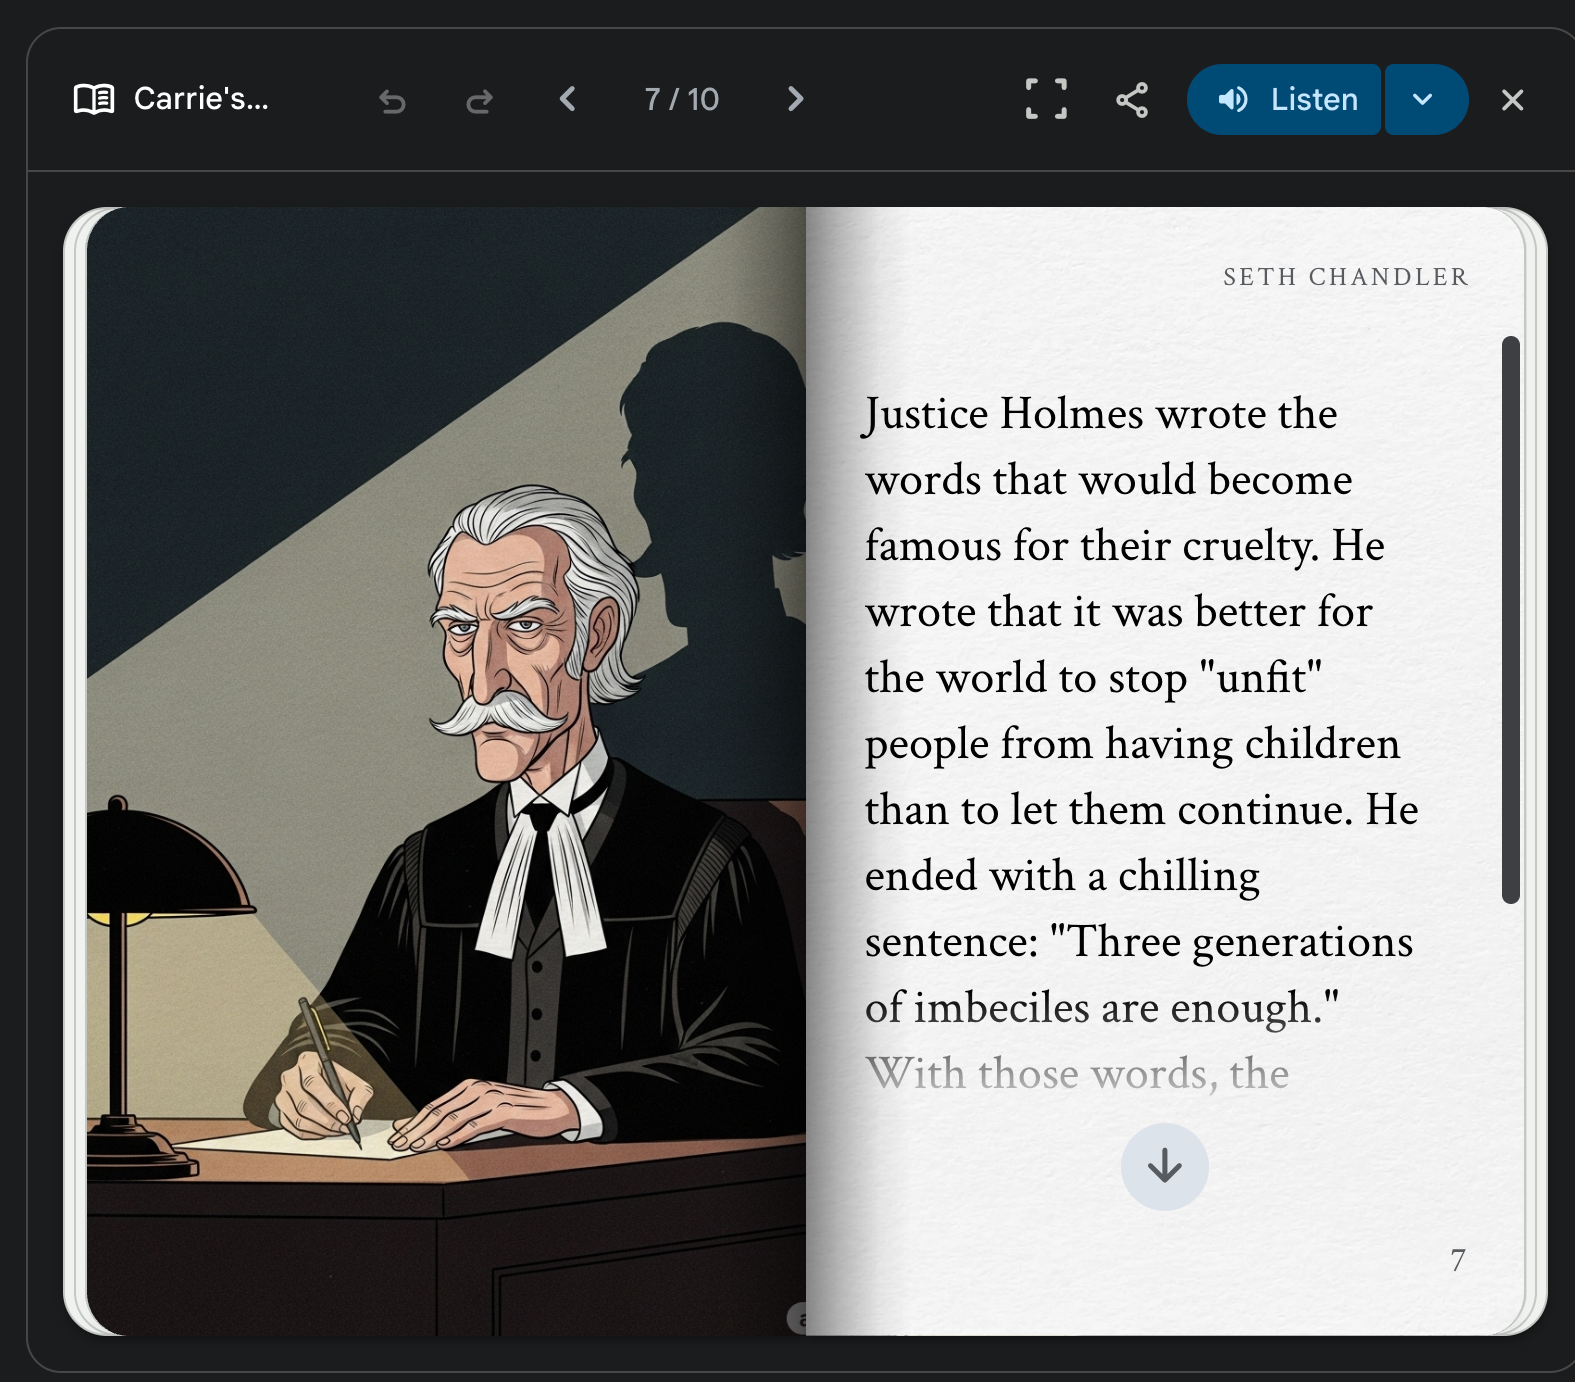Start narration with the Listen button
This screenshot has height=1382, width=1575.
tap(1284, 99)
